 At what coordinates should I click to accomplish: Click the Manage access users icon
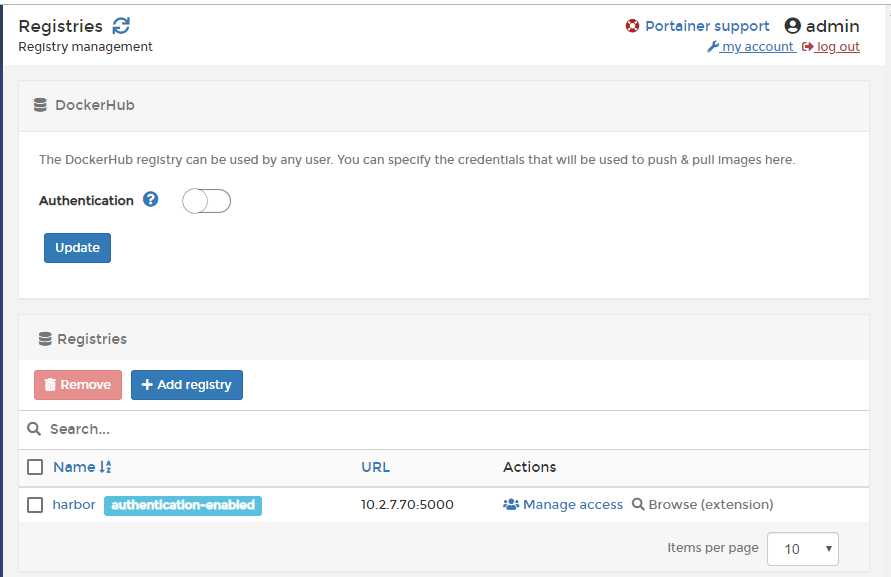(511, 504)
